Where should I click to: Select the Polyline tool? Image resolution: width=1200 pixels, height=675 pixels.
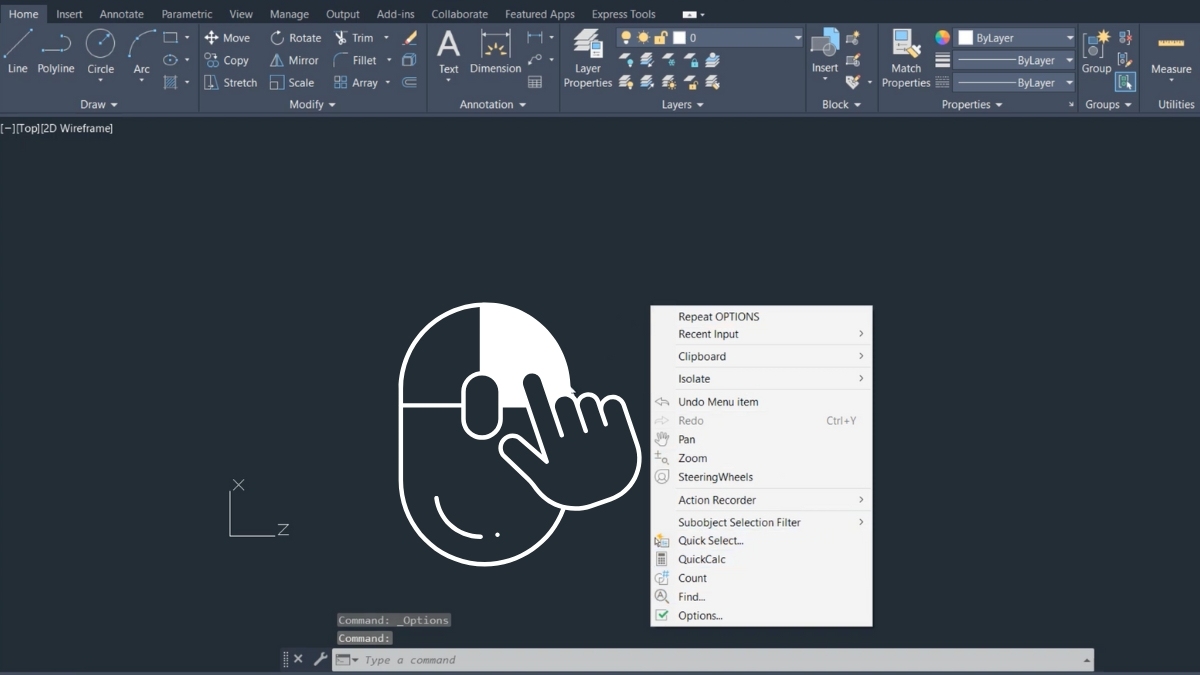56,52
